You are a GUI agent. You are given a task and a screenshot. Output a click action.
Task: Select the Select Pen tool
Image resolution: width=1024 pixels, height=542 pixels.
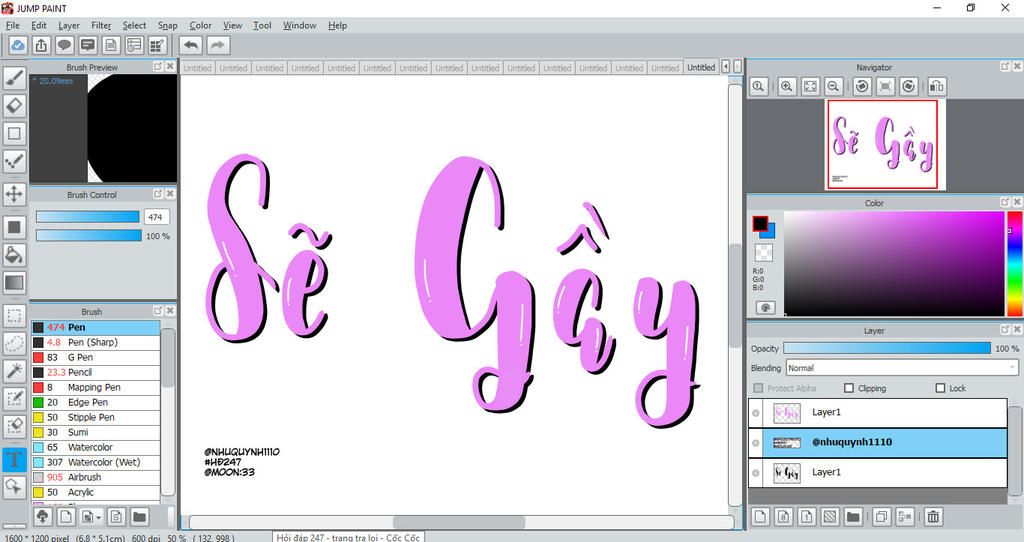pyautogui.click(x=14, y=398)
